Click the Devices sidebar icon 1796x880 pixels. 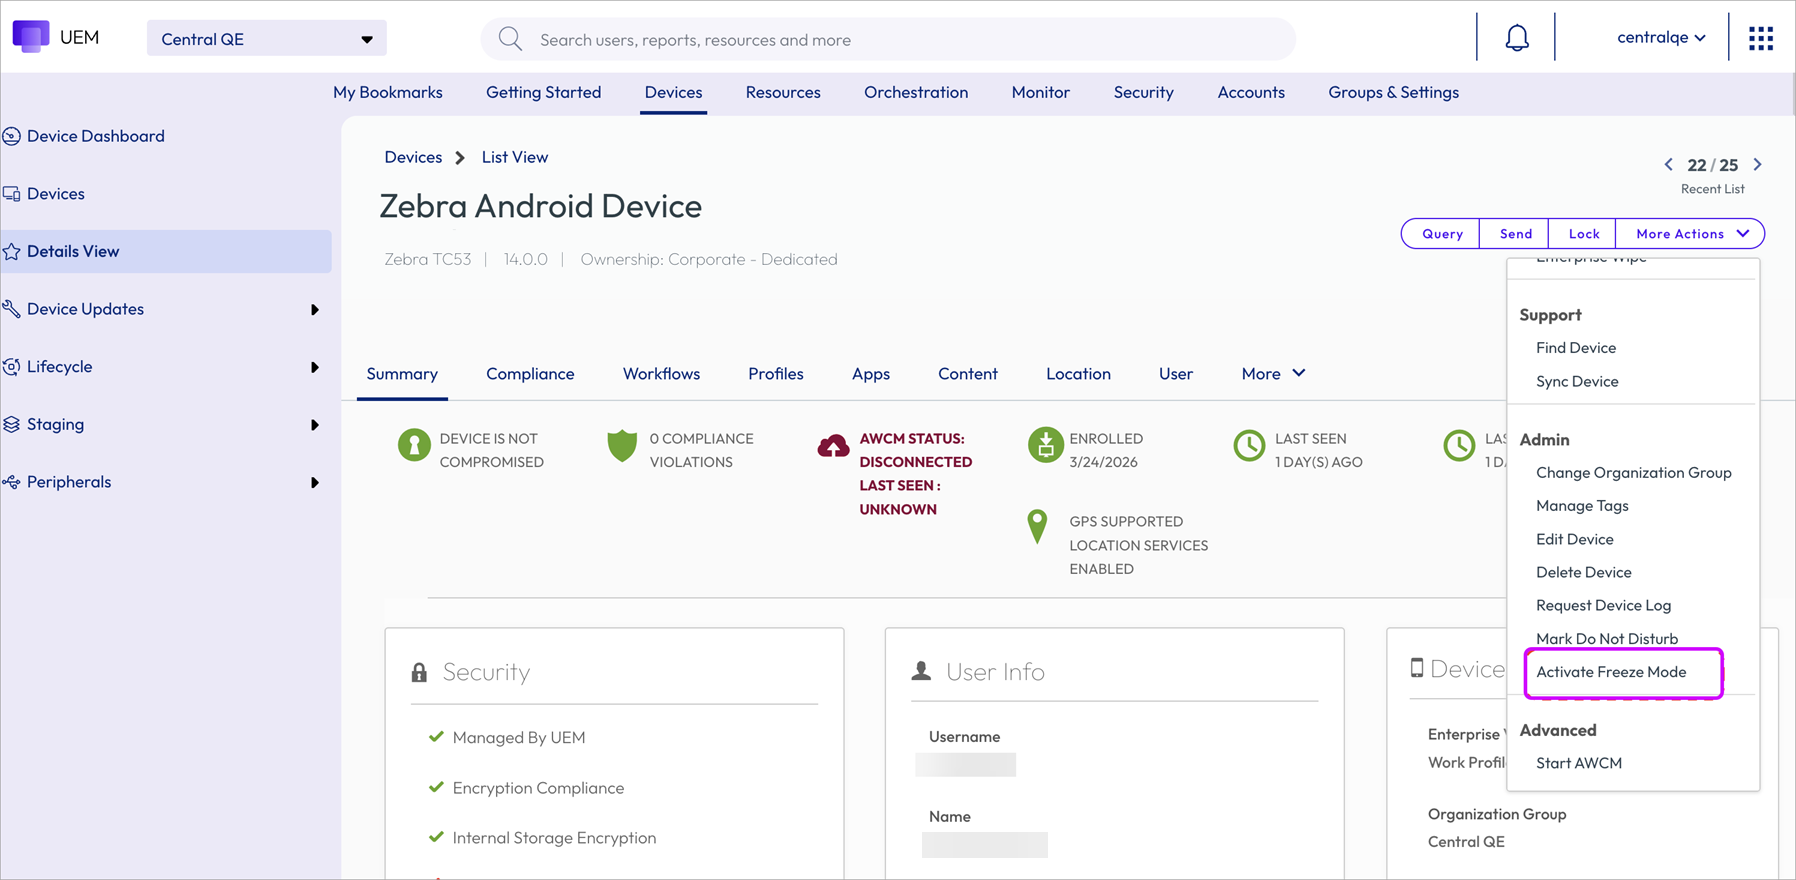pyautogui.click(x=12, y=194)
